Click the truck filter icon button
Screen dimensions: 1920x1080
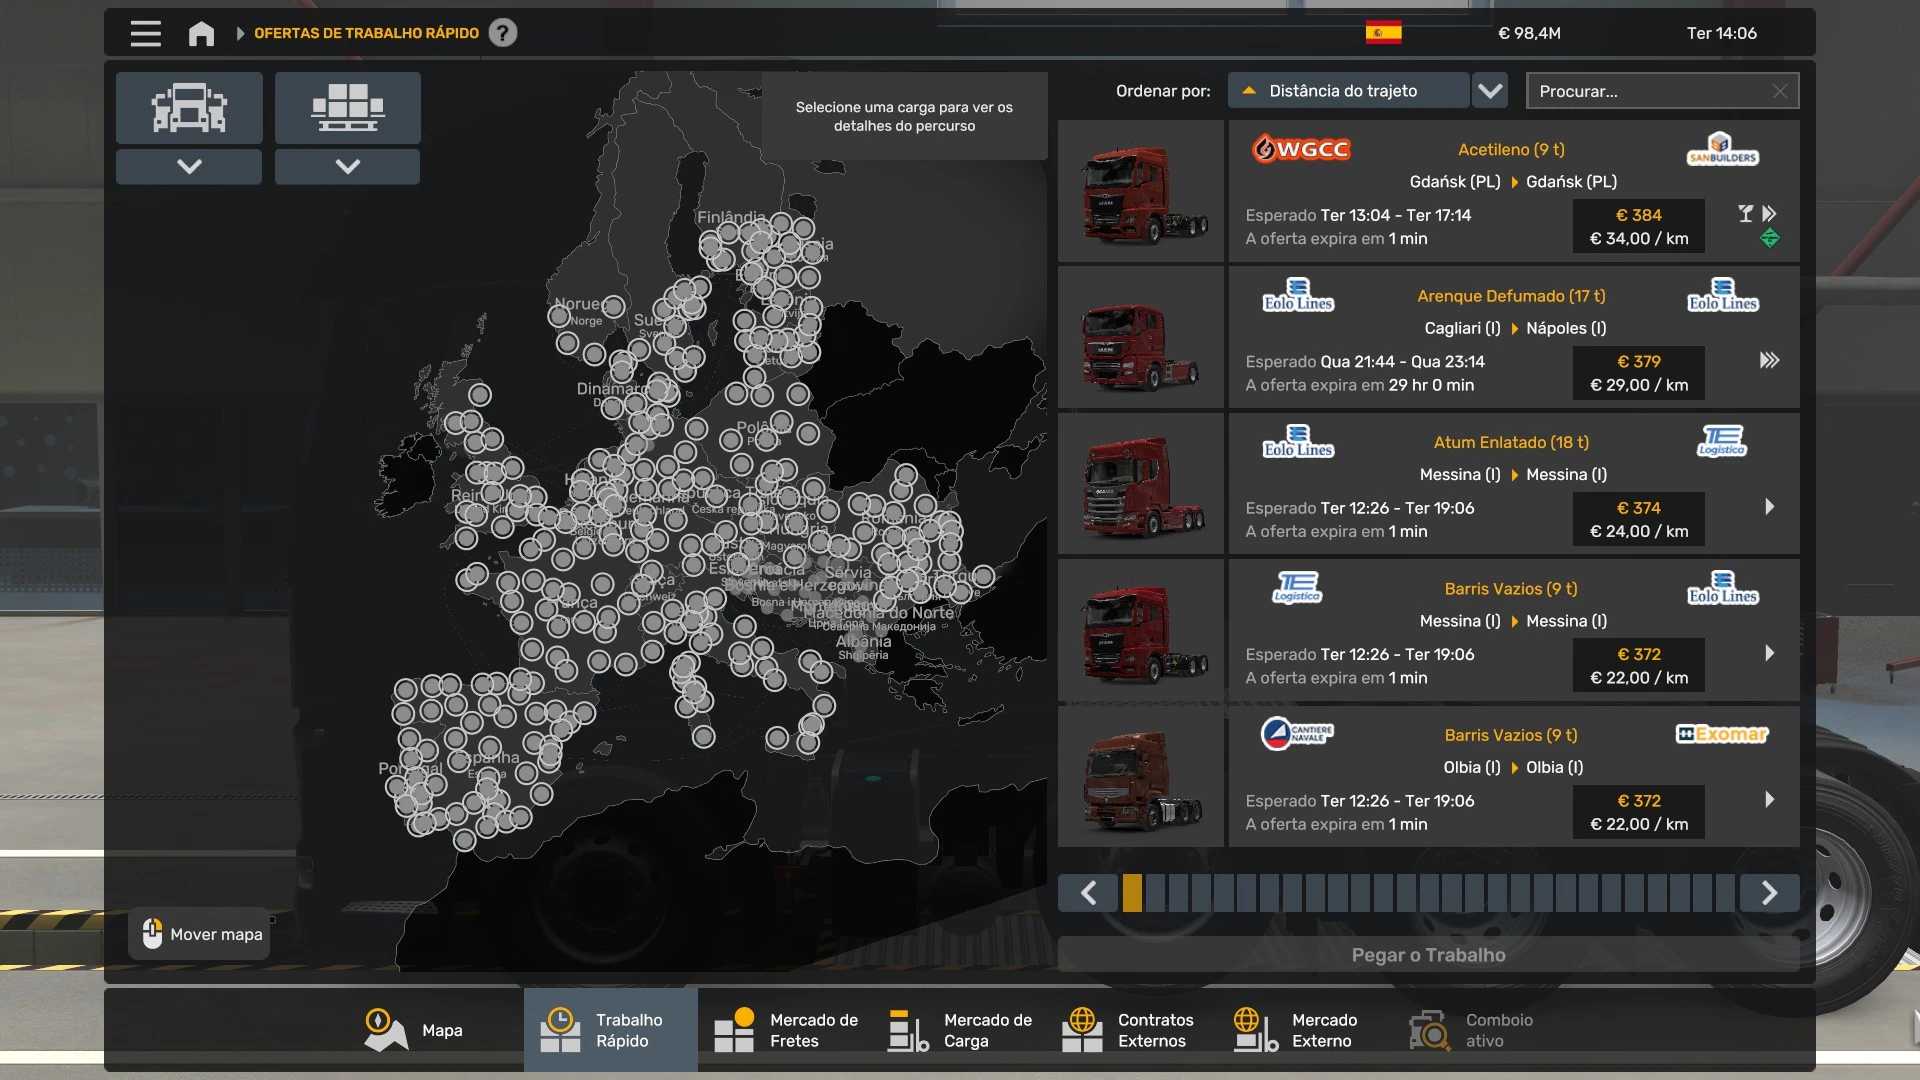point(189,107)
